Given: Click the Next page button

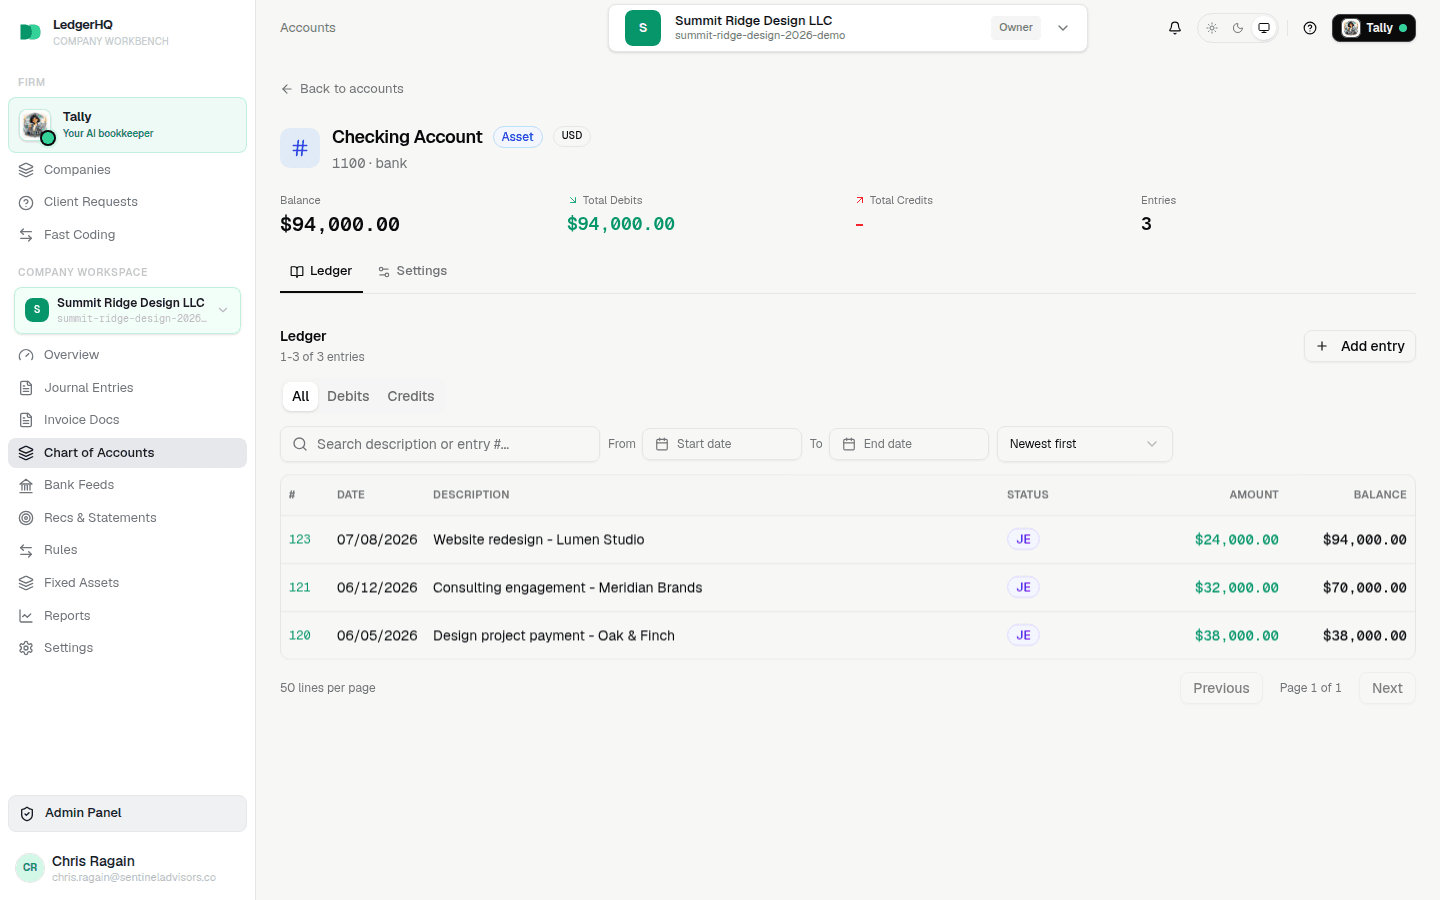Looking at the screenshot, I should (1387, 688).
